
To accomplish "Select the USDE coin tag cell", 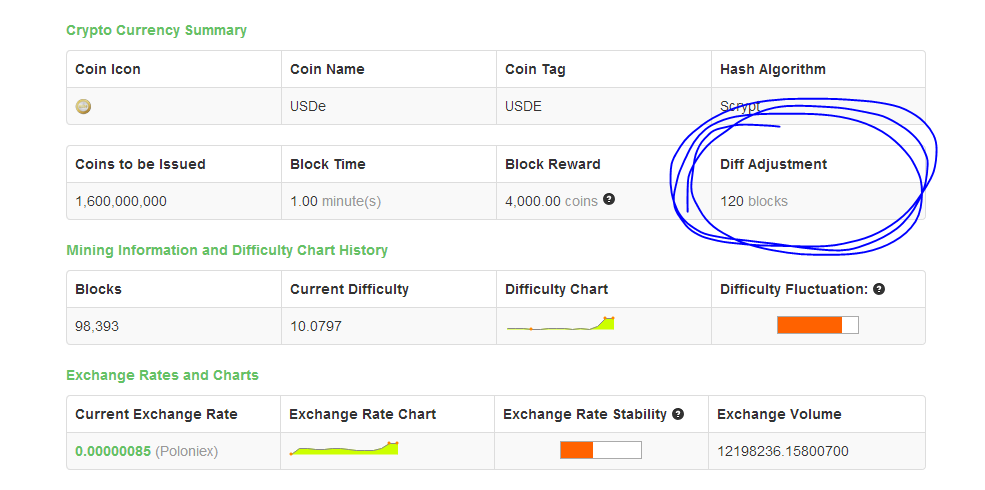I will click(604, 106).
